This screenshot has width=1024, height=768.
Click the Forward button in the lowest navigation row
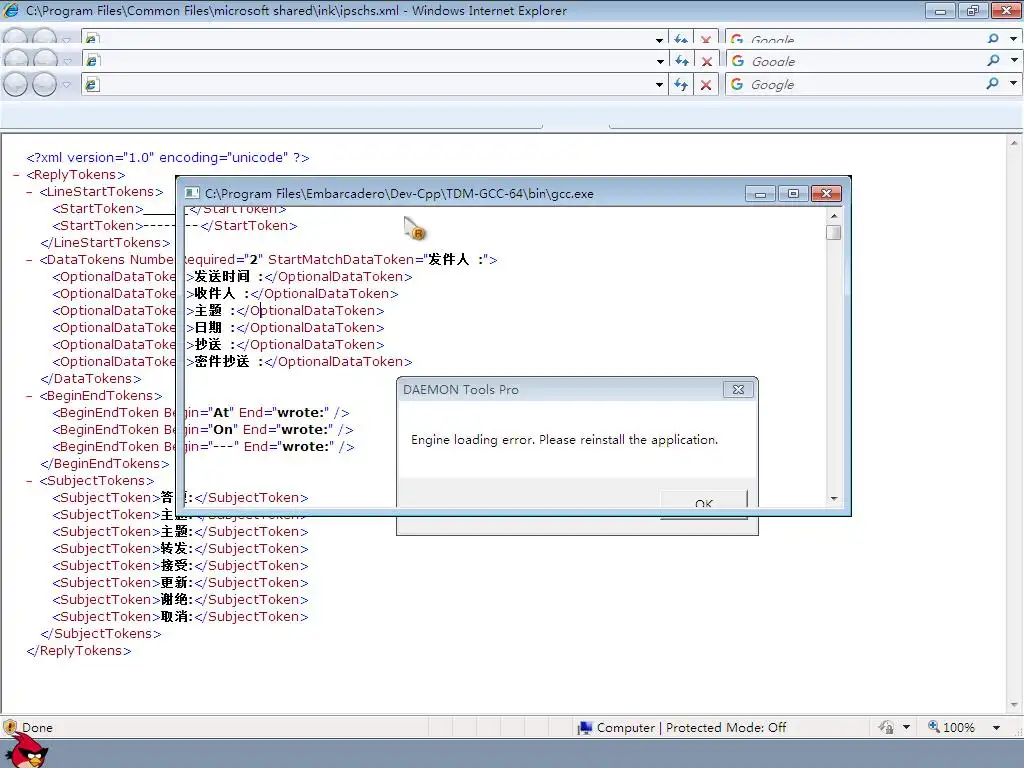click(x=44, y=84)
